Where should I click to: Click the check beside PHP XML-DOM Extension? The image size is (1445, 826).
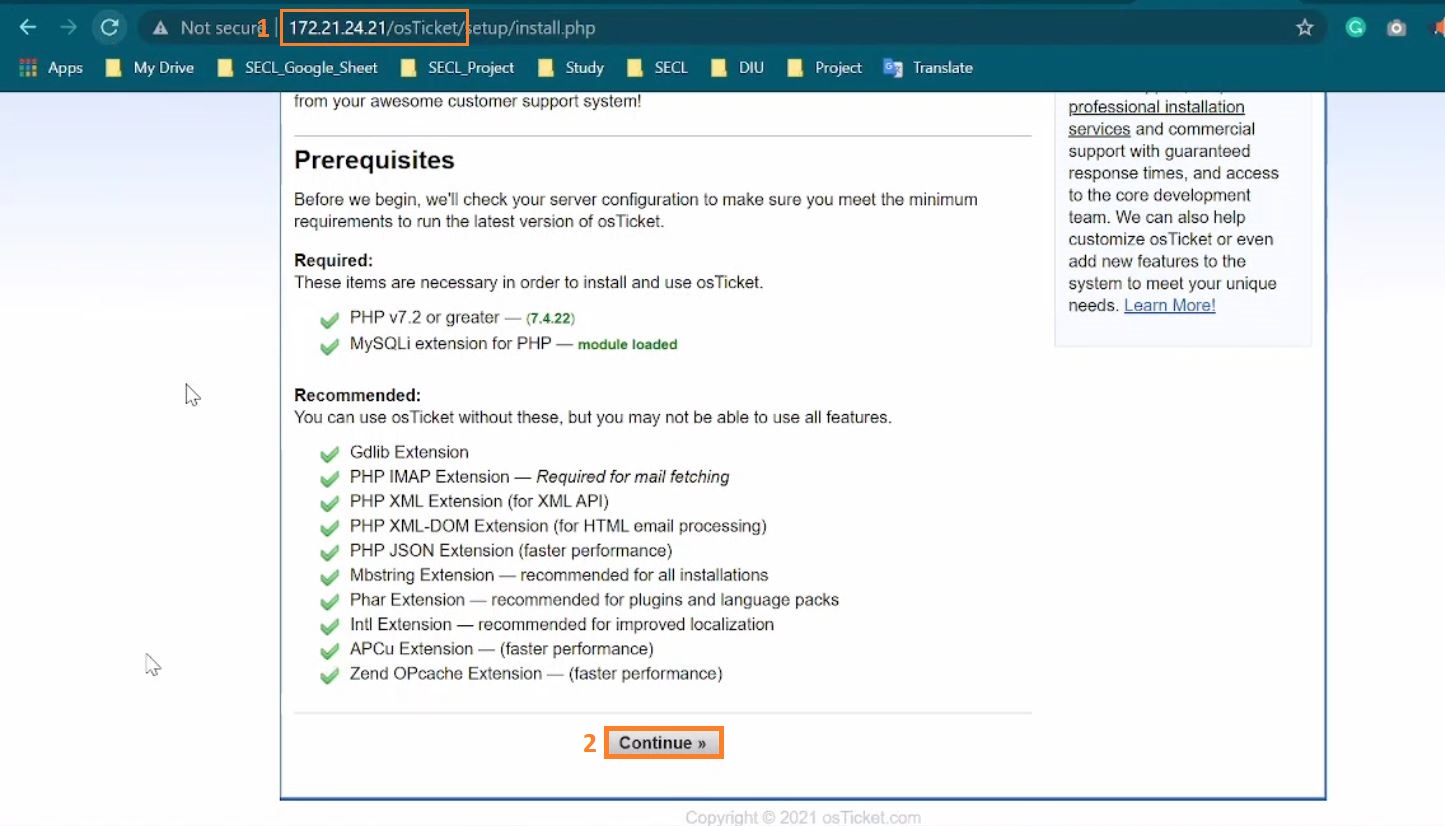pyautogui.click(x=329, y=528)
